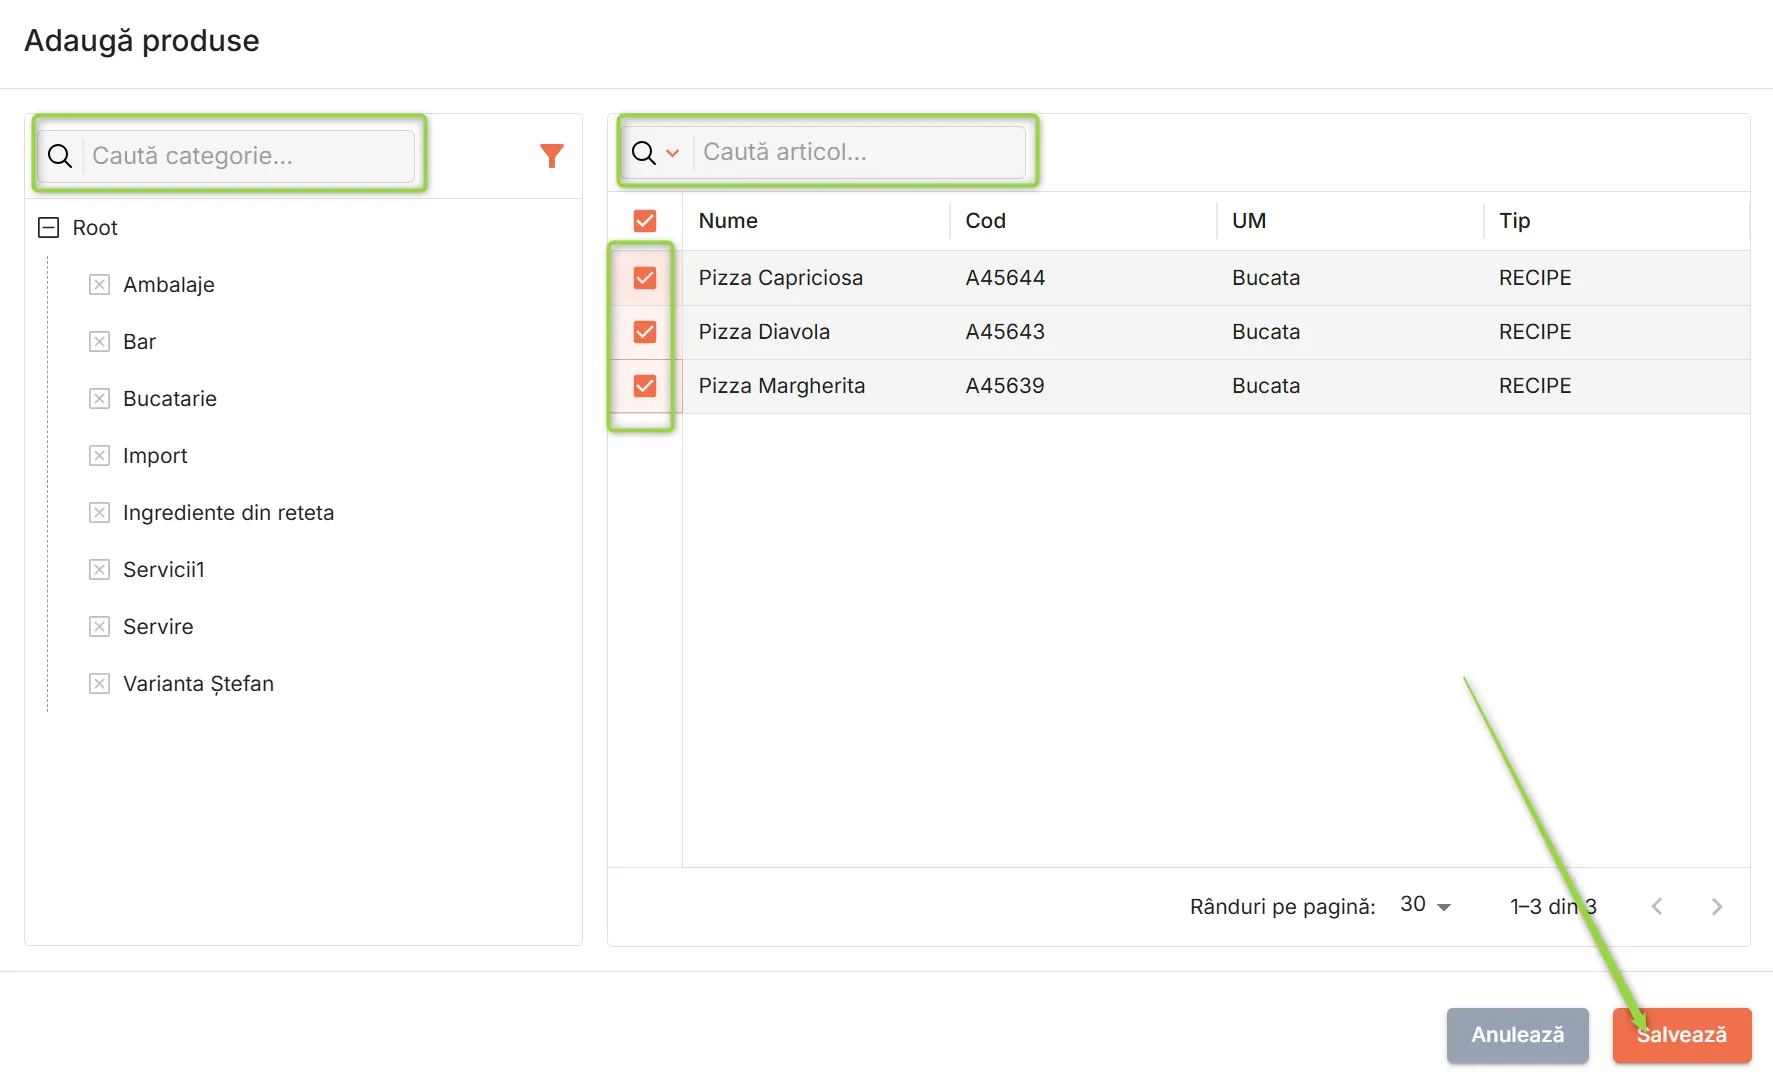Select the Varianta Ștefan category

pyautogui.click(x=198, y=684)
